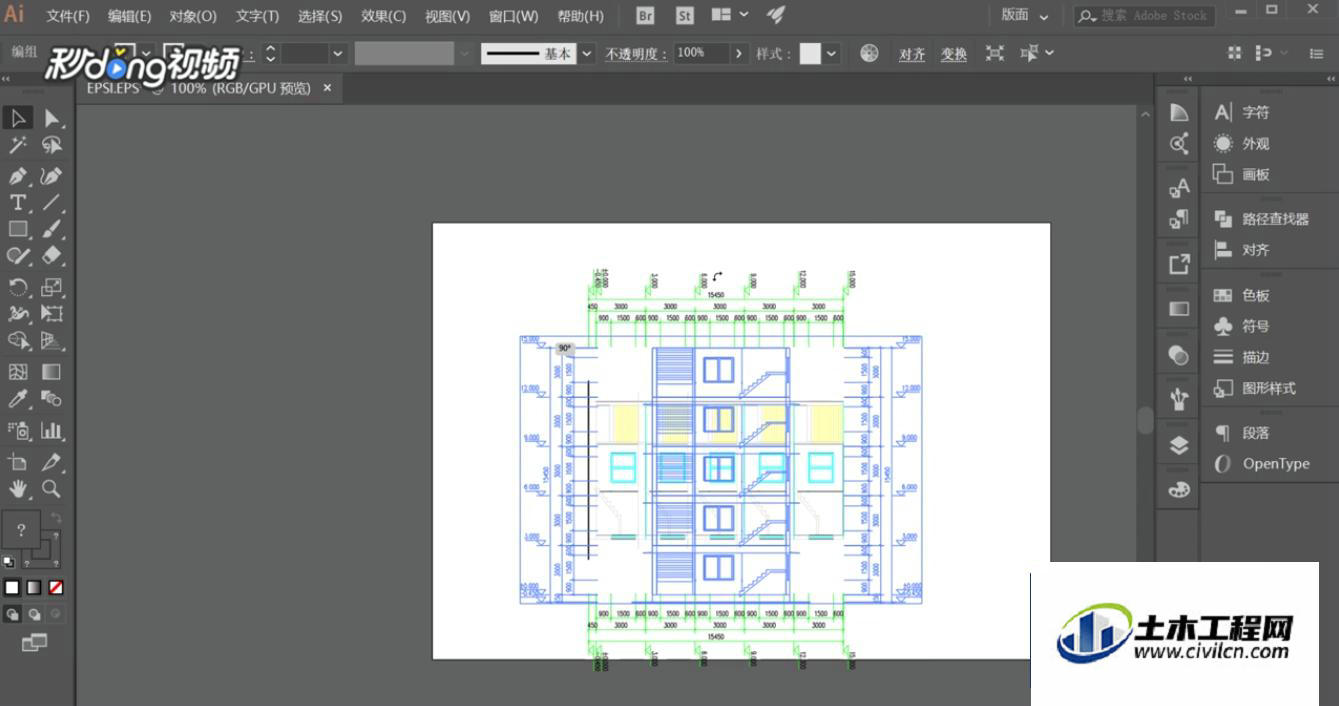Select the Pen tool

(18, 176)
